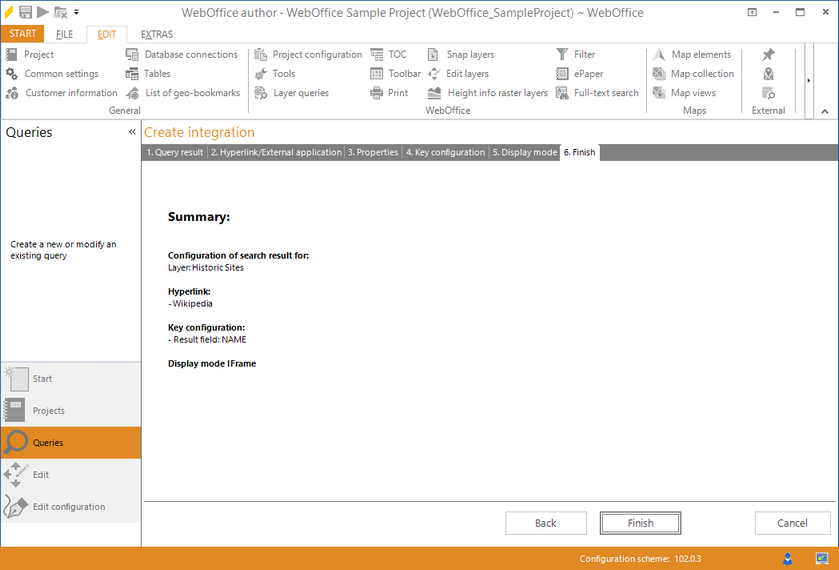The image size is (839, 570).
Task: Open the Tools ribbon item
Action: (275, 73)
